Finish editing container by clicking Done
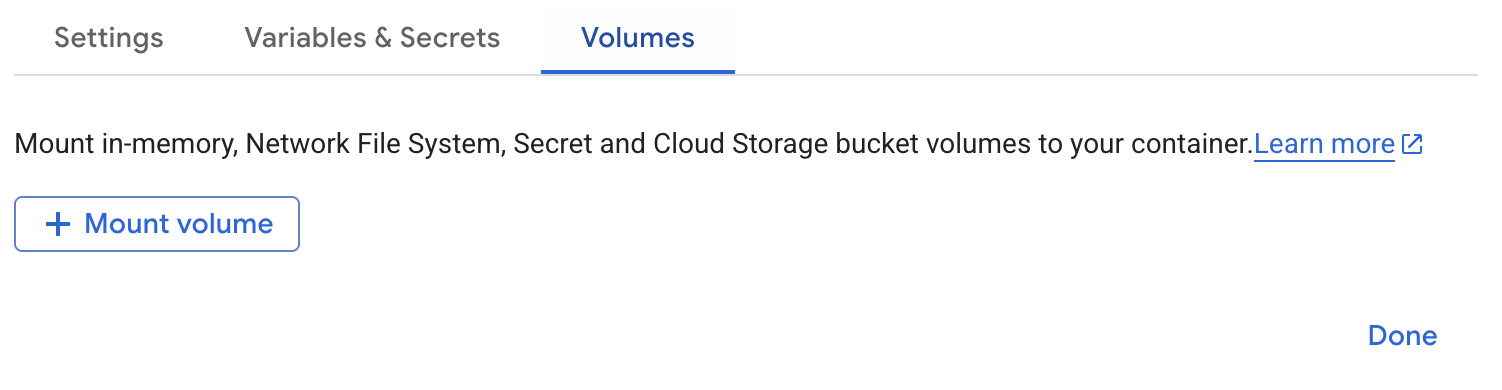The height and width of the screenshot is (390, 1502). click(1402, 336)
